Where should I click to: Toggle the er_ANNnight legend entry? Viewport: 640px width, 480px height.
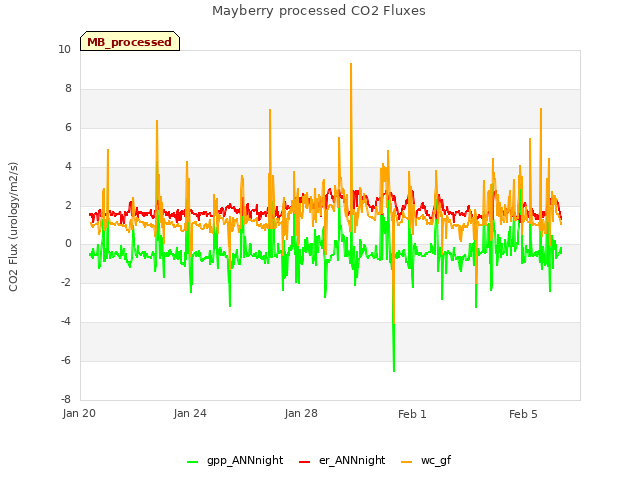tap(342, 460)
